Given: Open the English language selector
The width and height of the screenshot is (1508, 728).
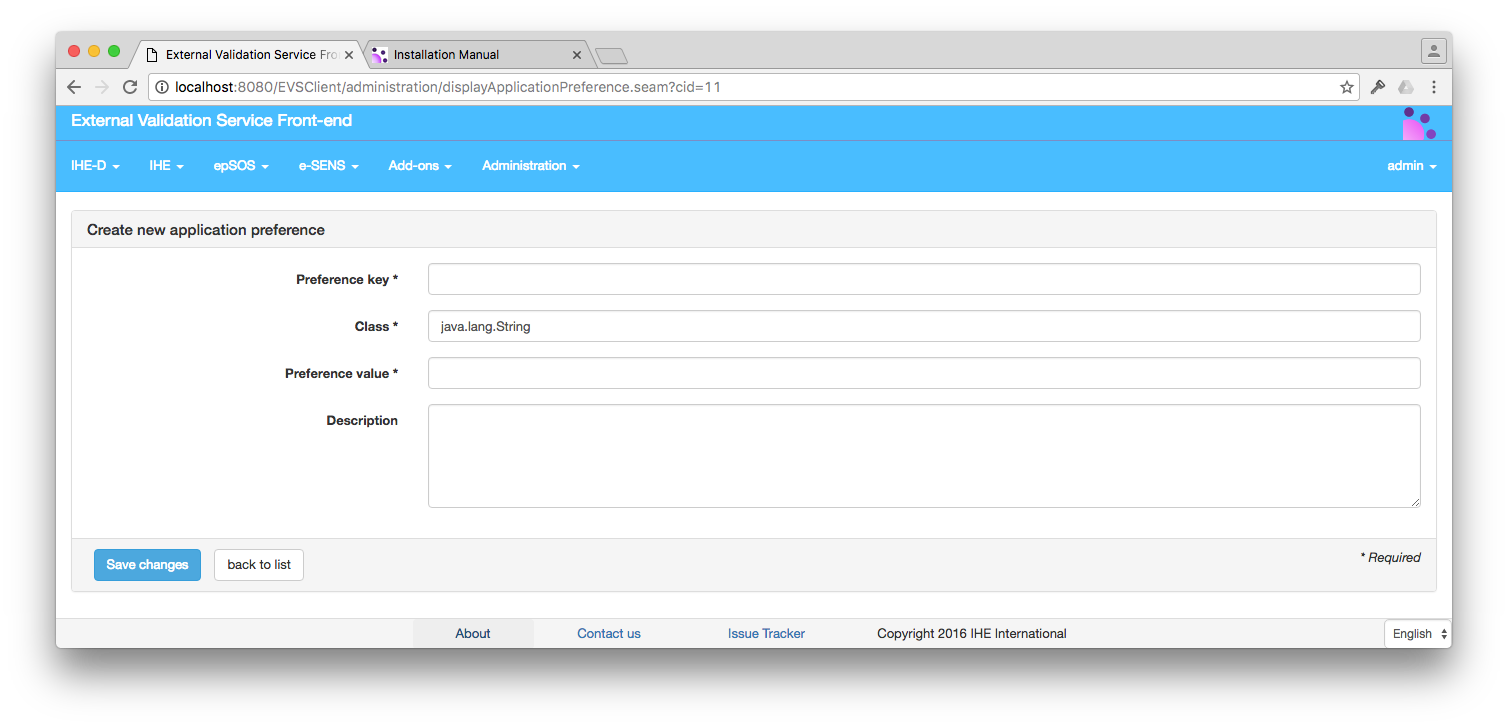Looking at the screenshot, I should click(x=1416, y=633).
